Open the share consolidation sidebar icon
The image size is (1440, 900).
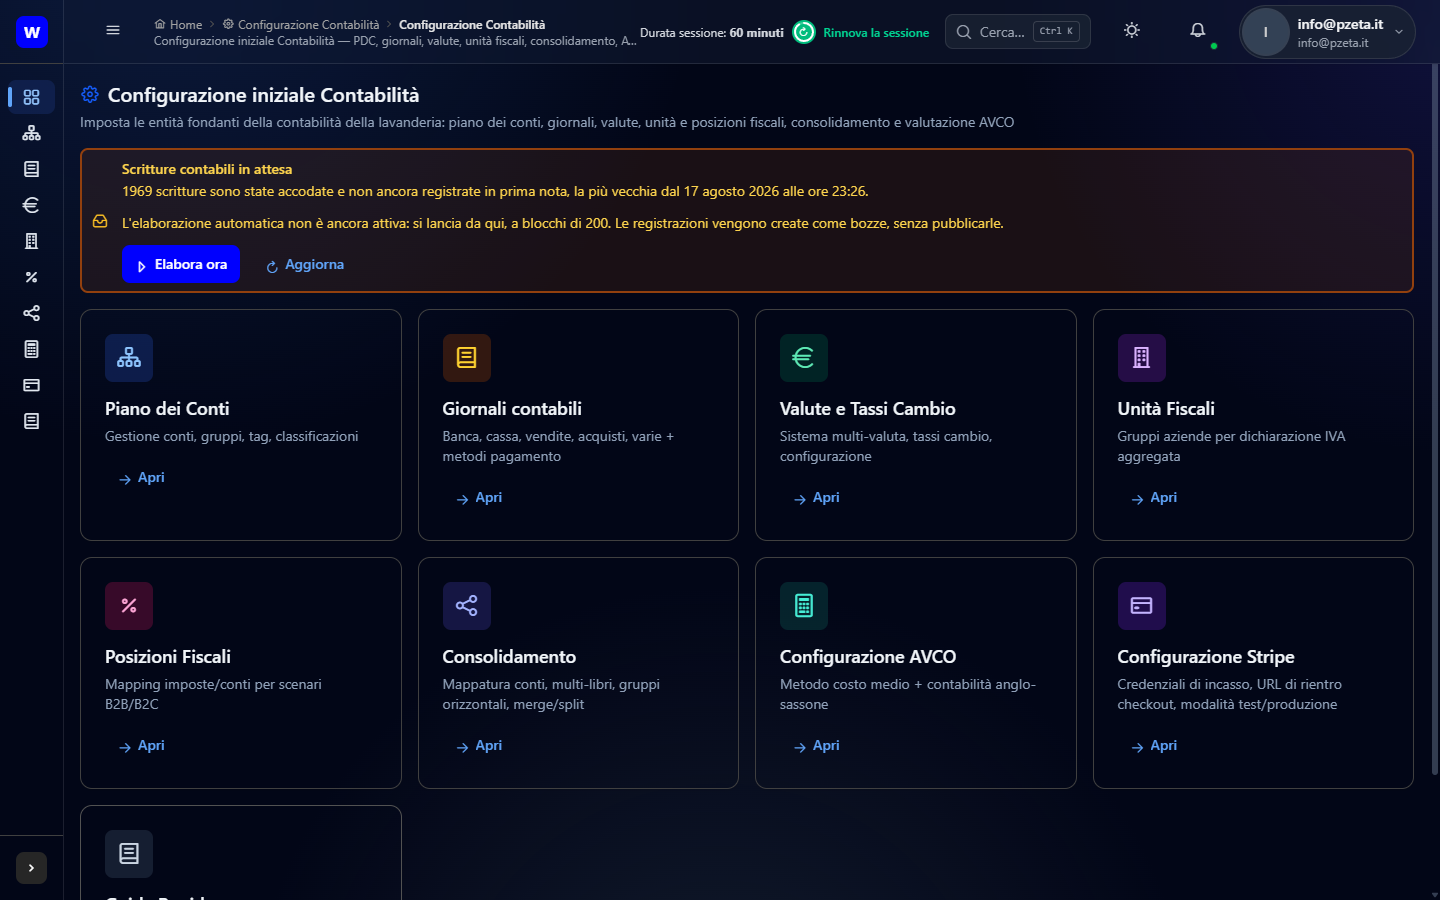click(32, 313)
